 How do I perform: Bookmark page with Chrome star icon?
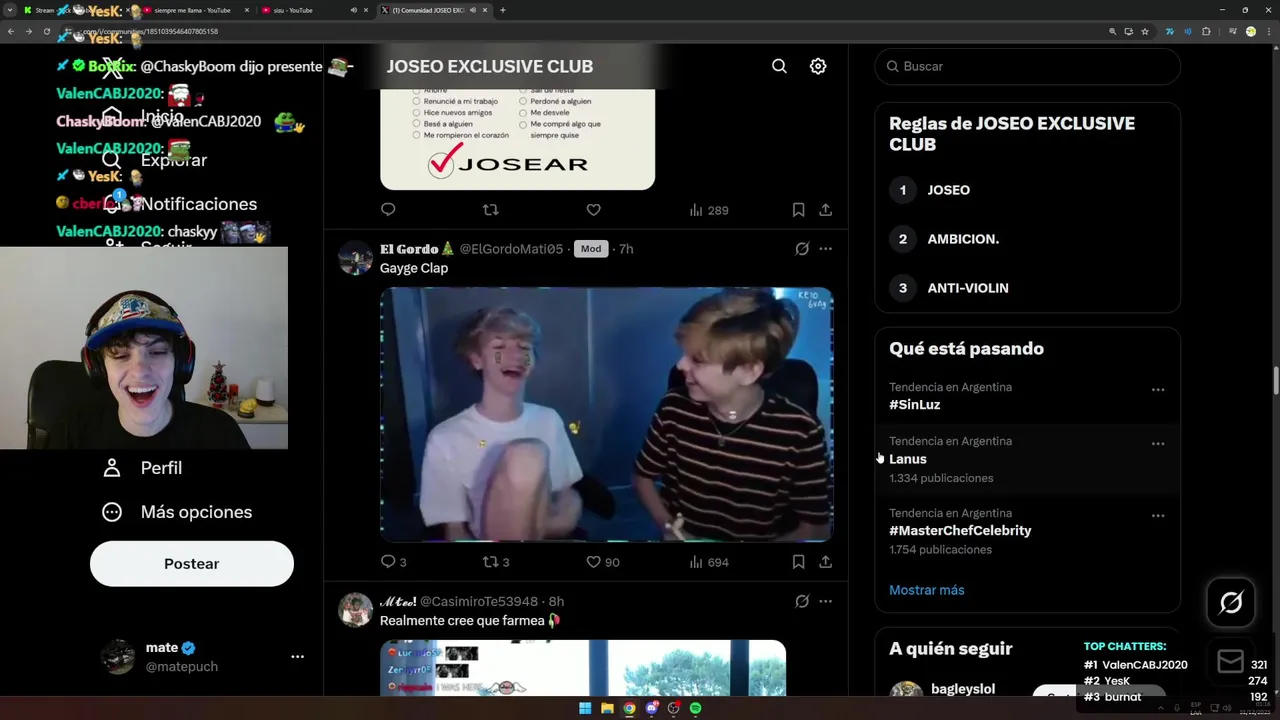(1145, 31)
